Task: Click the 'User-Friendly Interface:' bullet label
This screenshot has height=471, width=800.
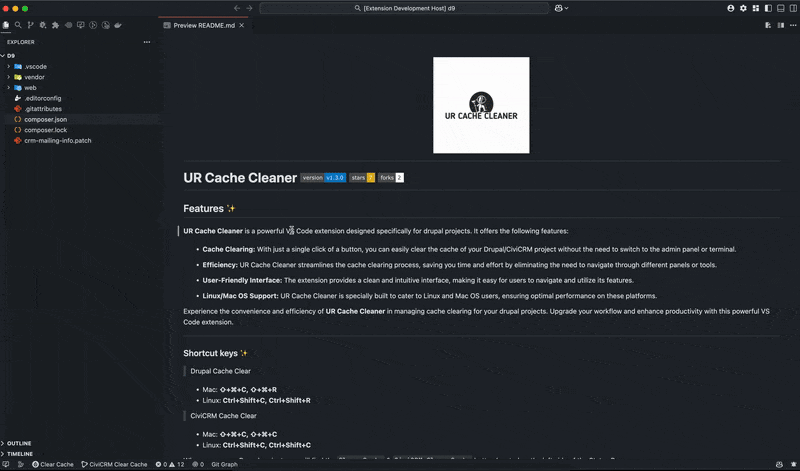Action: coord(242,280)
